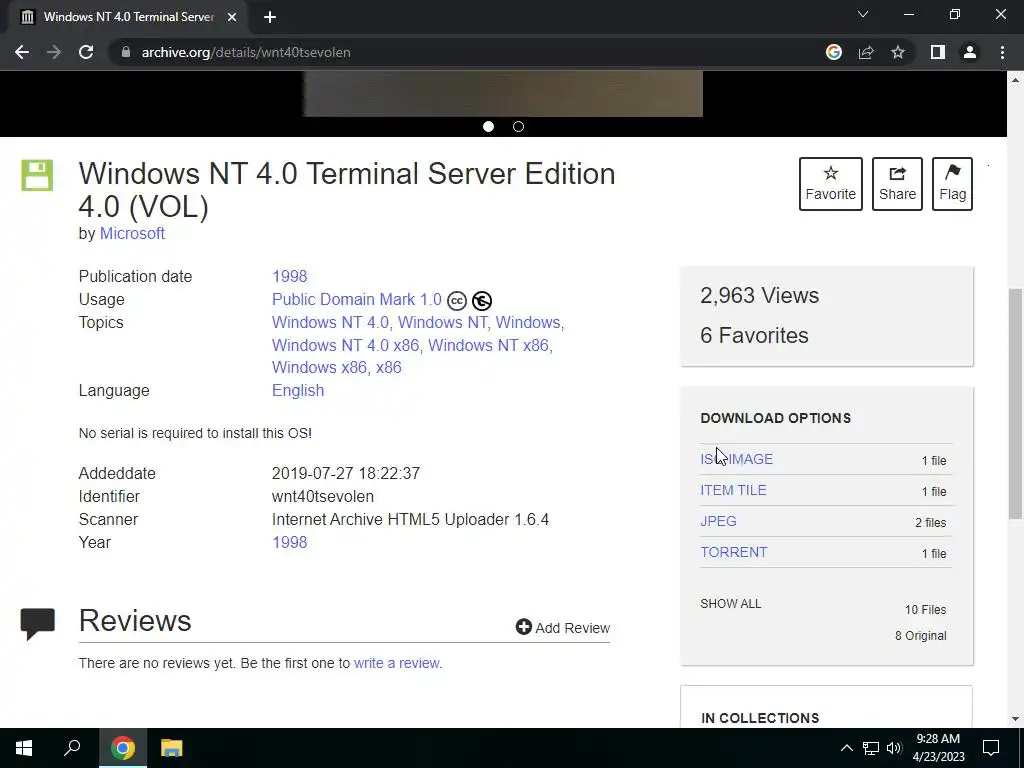
Task: Open the 1998 publication date link
Action: tap(289, 276)
